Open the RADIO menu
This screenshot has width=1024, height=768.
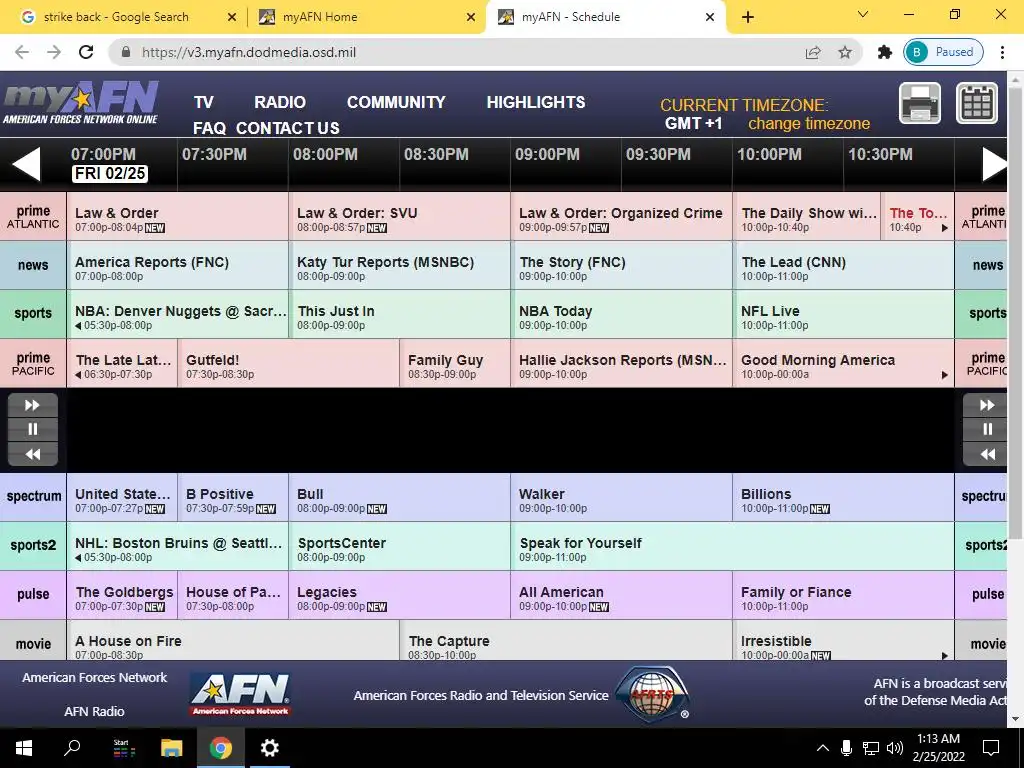tap(280, 103)
